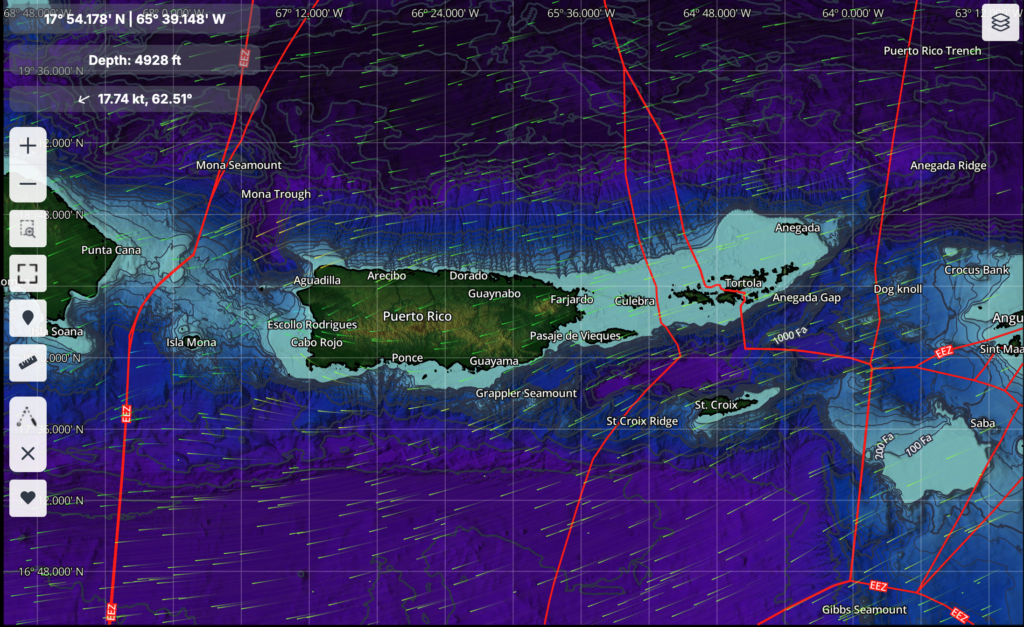The height and width of the screenshot is (627, 1024).
Task: Toggle fullscreen map view
Action: (27, 273)
